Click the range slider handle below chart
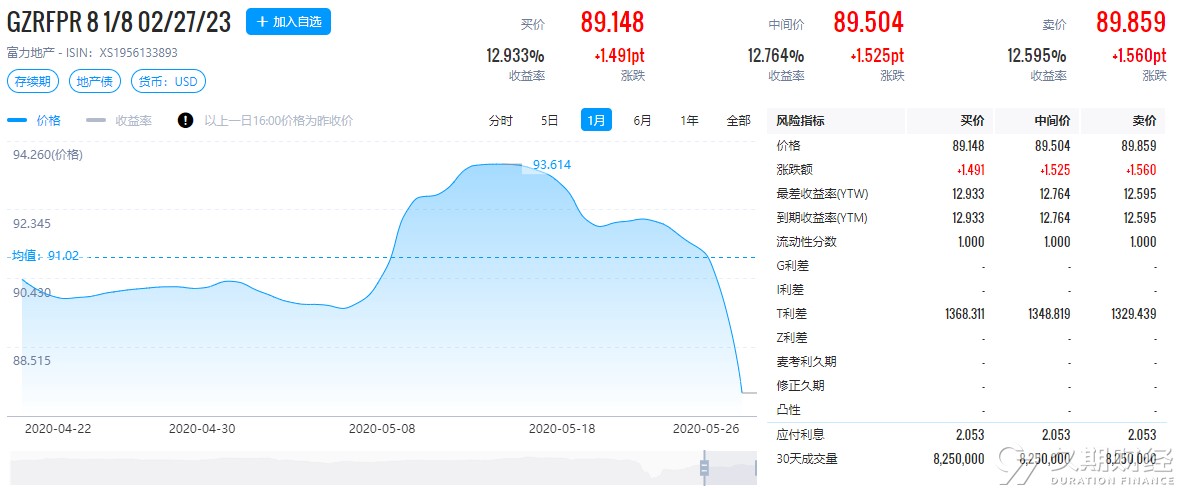The image size is (1179, 490). (705, 467)
